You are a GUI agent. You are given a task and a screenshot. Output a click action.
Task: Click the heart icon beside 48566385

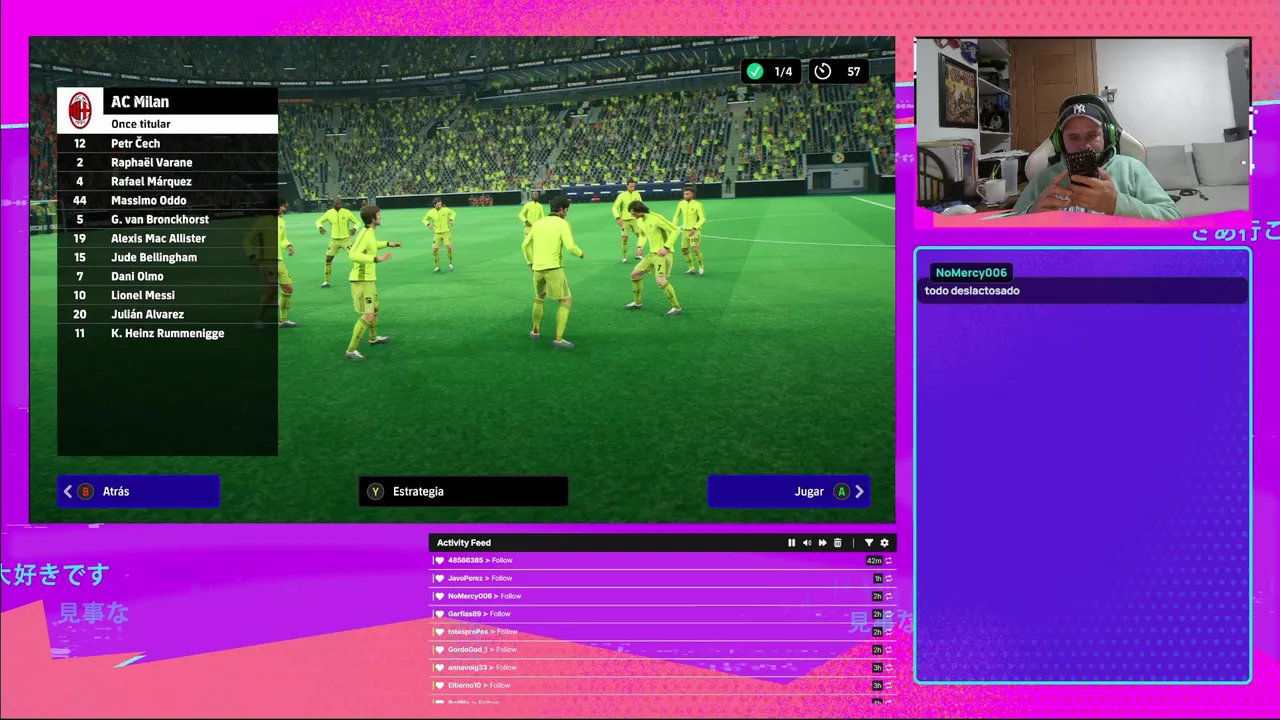tap(439, 561)
